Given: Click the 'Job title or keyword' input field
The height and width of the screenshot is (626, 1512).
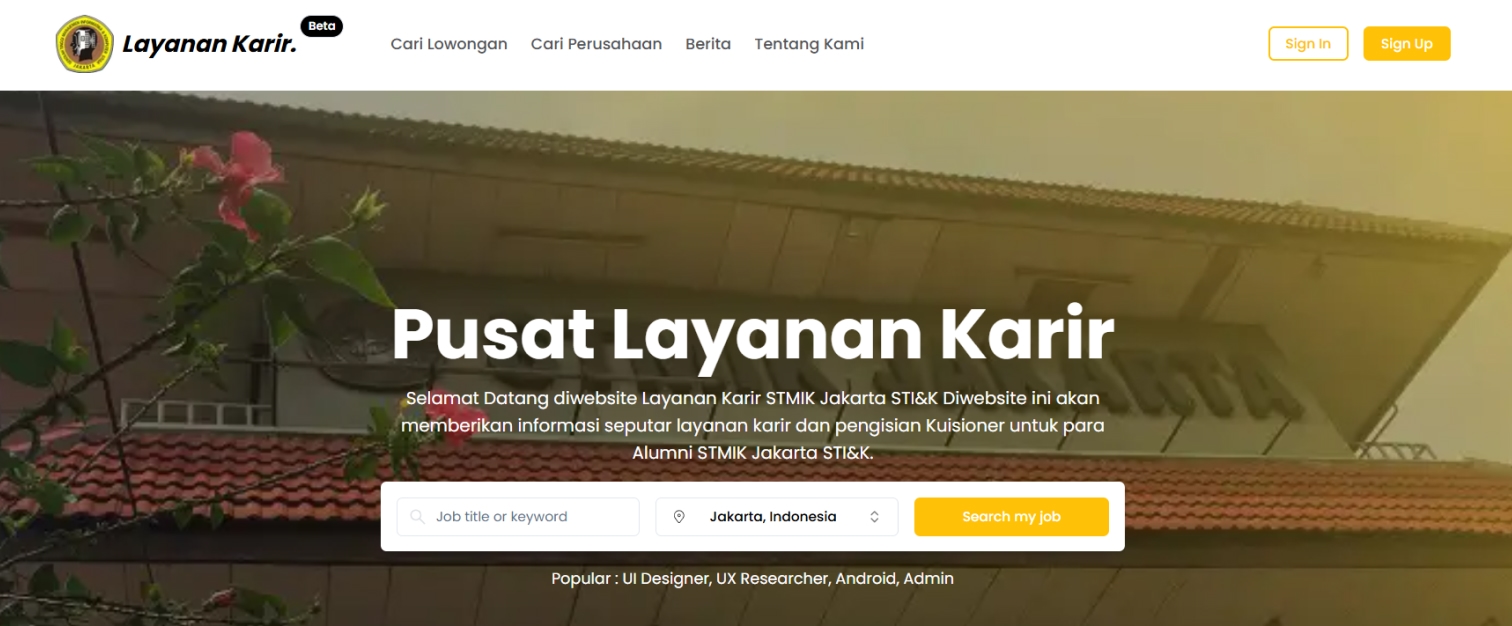Looking at the screenshot, I should tap(518, 516).
